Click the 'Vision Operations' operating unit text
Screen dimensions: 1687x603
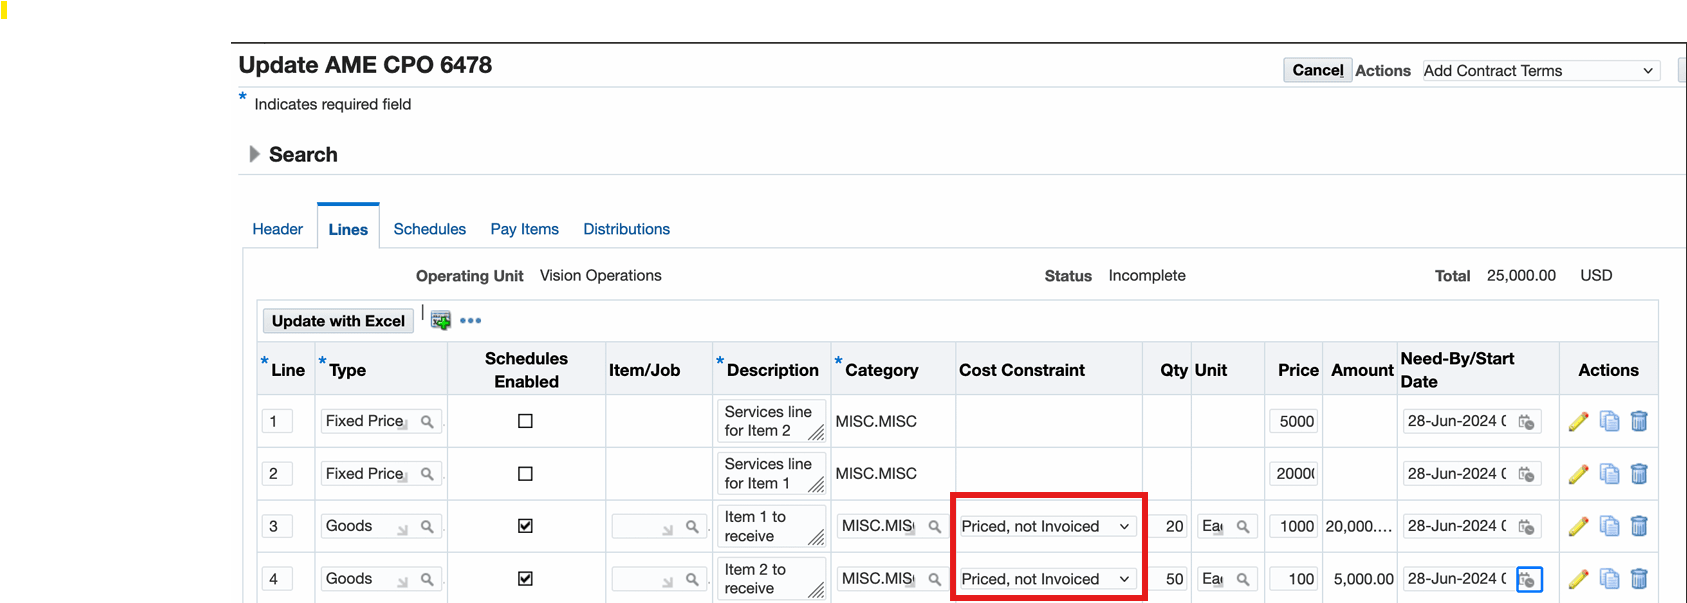click(x=600, y=275)
